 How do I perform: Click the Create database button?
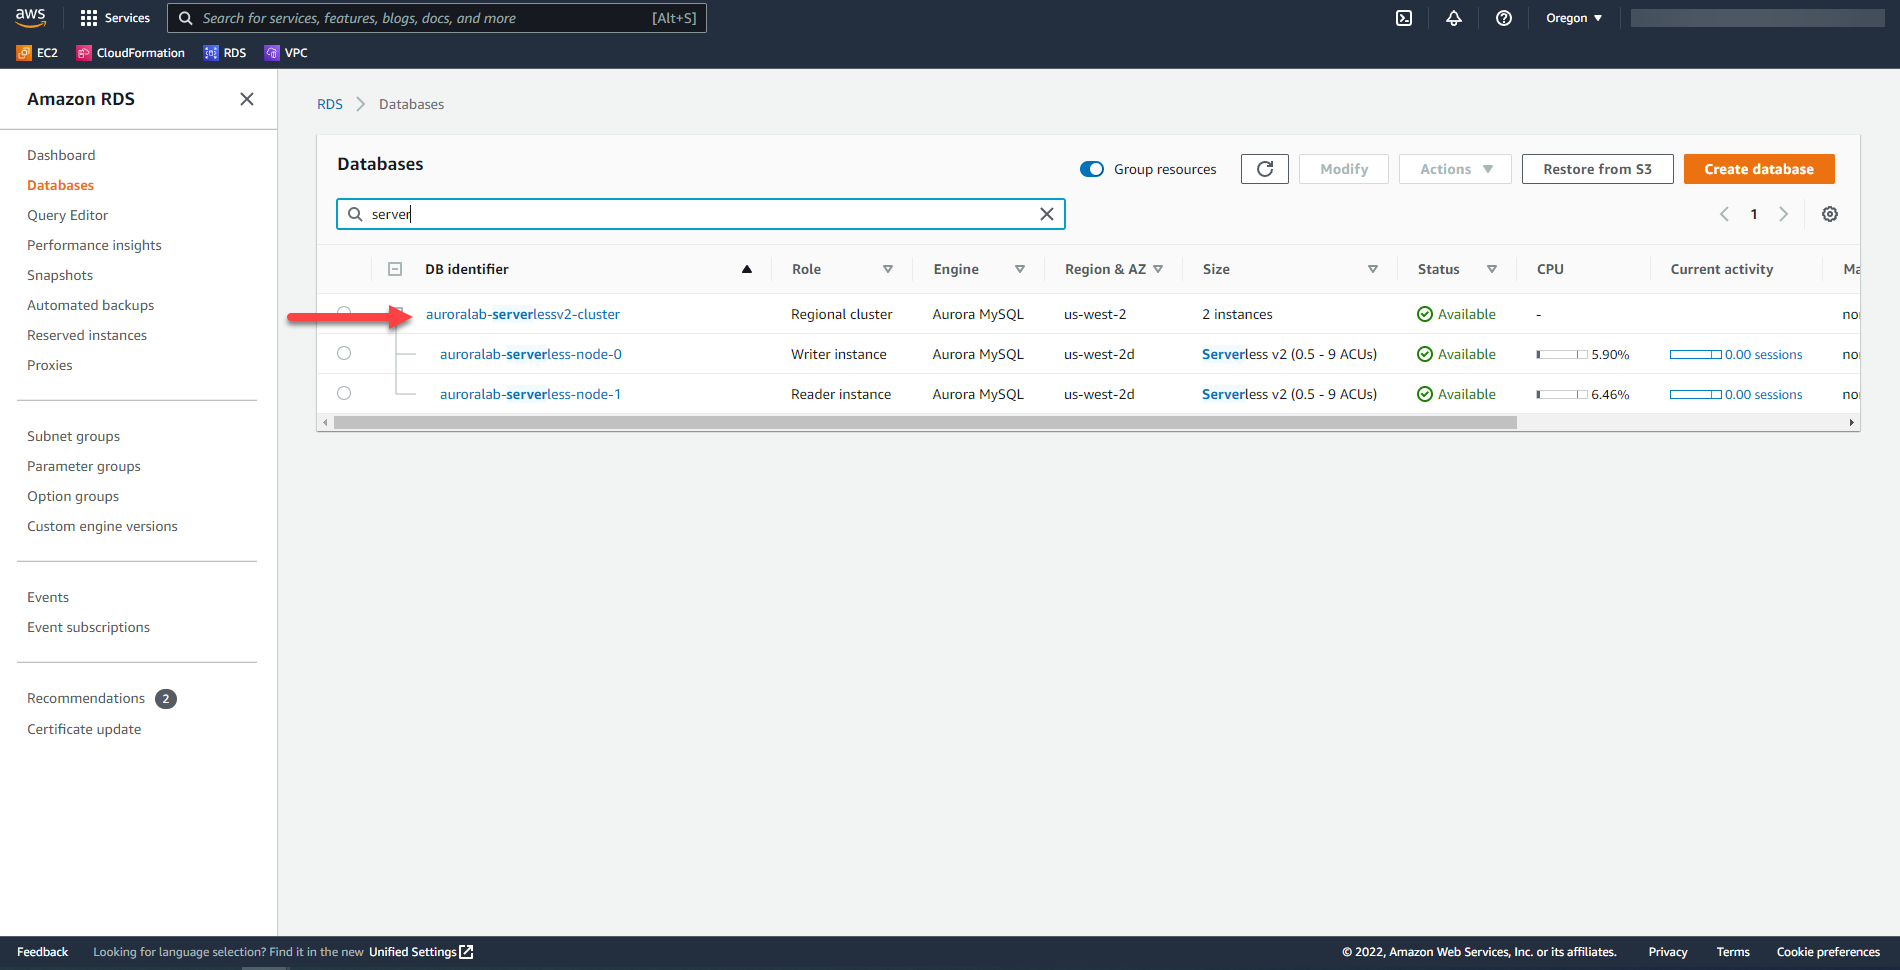pyautogui.click(x=1758, y=169)
